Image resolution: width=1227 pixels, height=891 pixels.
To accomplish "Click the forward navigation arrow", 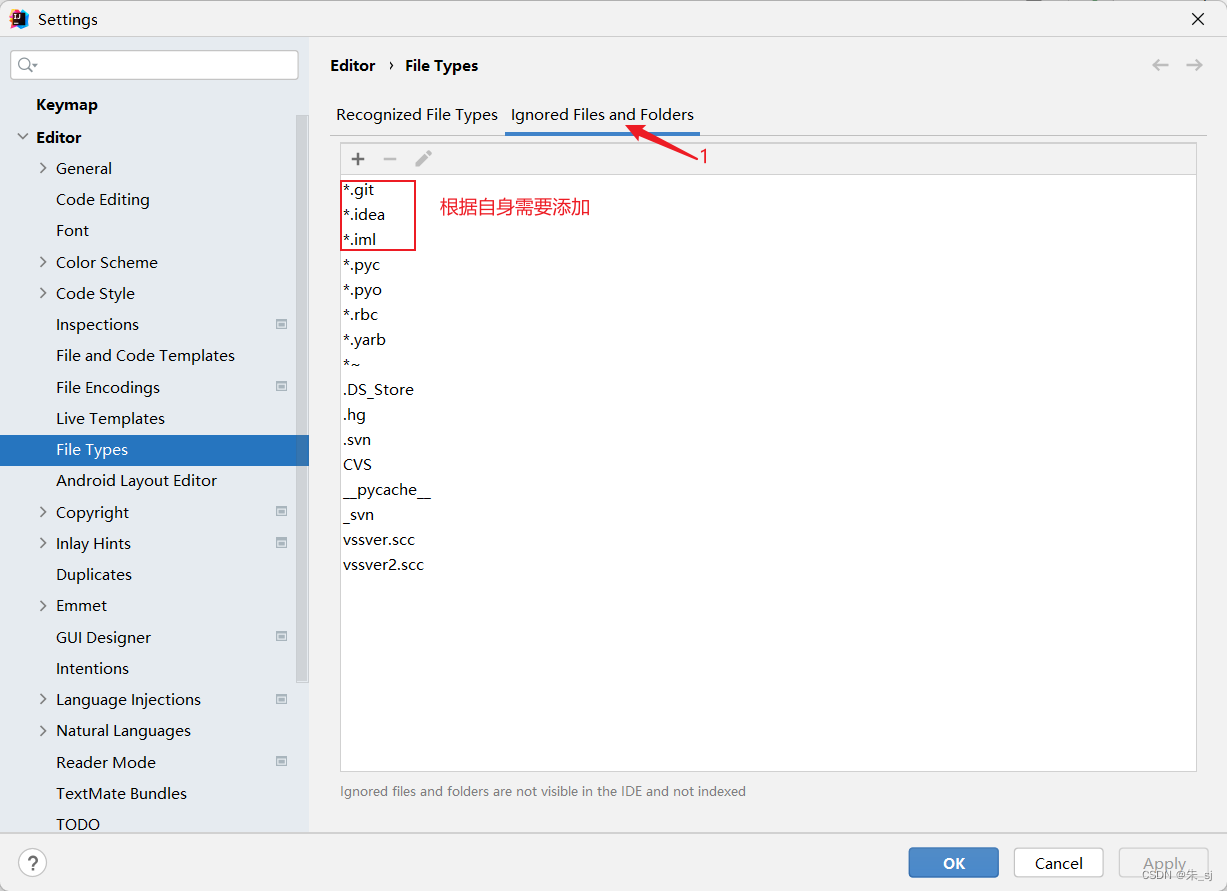I will pos(1194,64).
